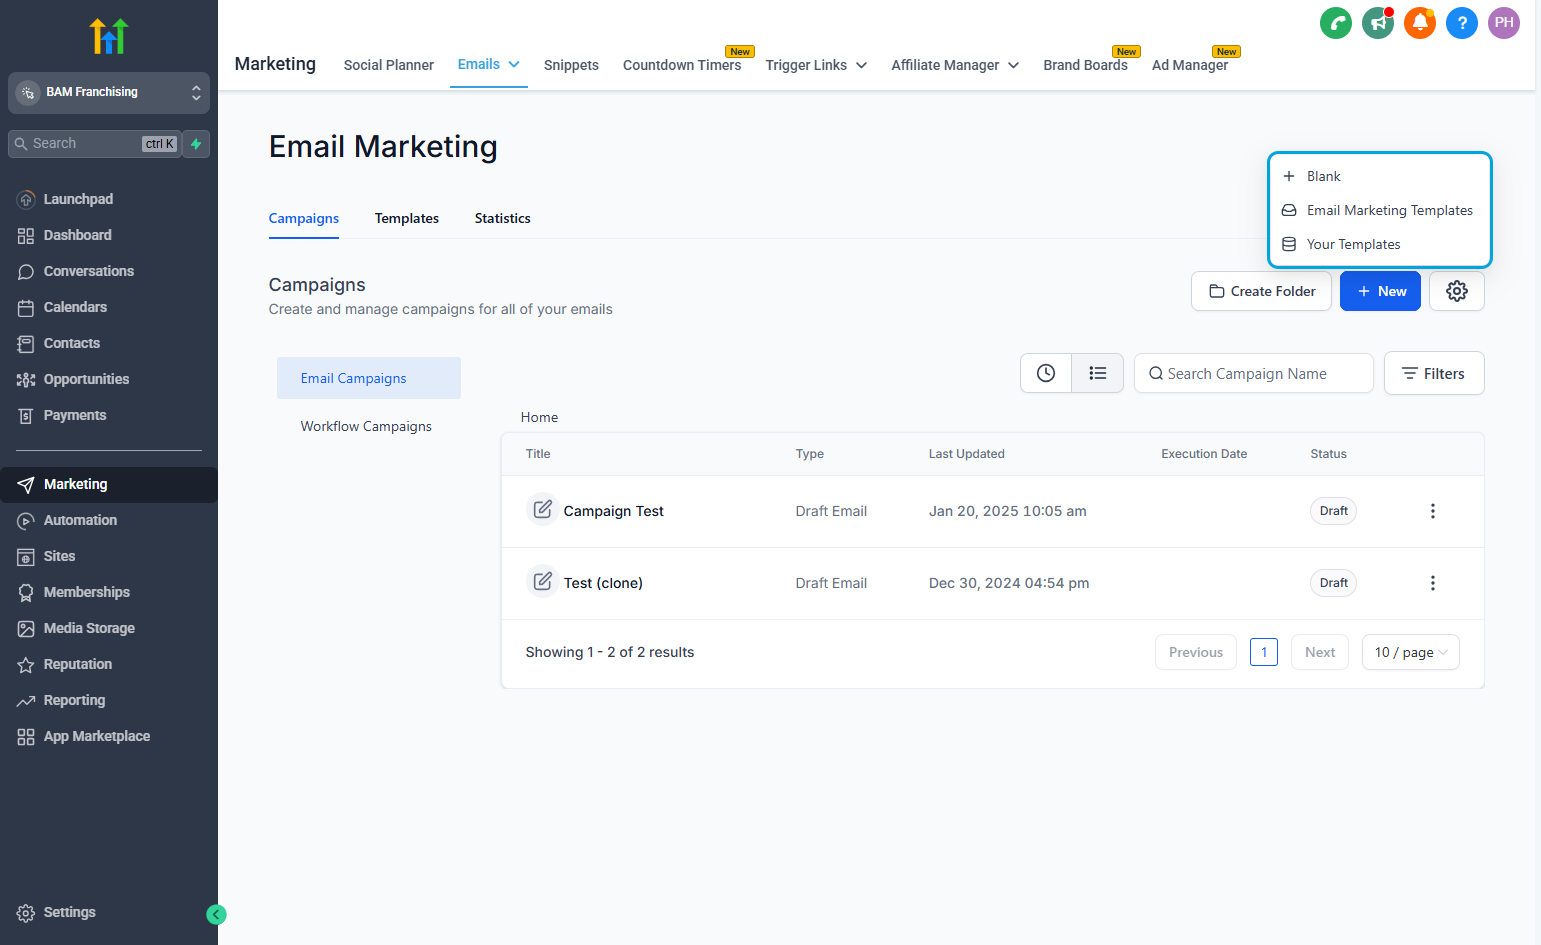Click the clock schedule view icon
The height and width of the screenshot is (945, 1541).
[x=1046, y=373]
